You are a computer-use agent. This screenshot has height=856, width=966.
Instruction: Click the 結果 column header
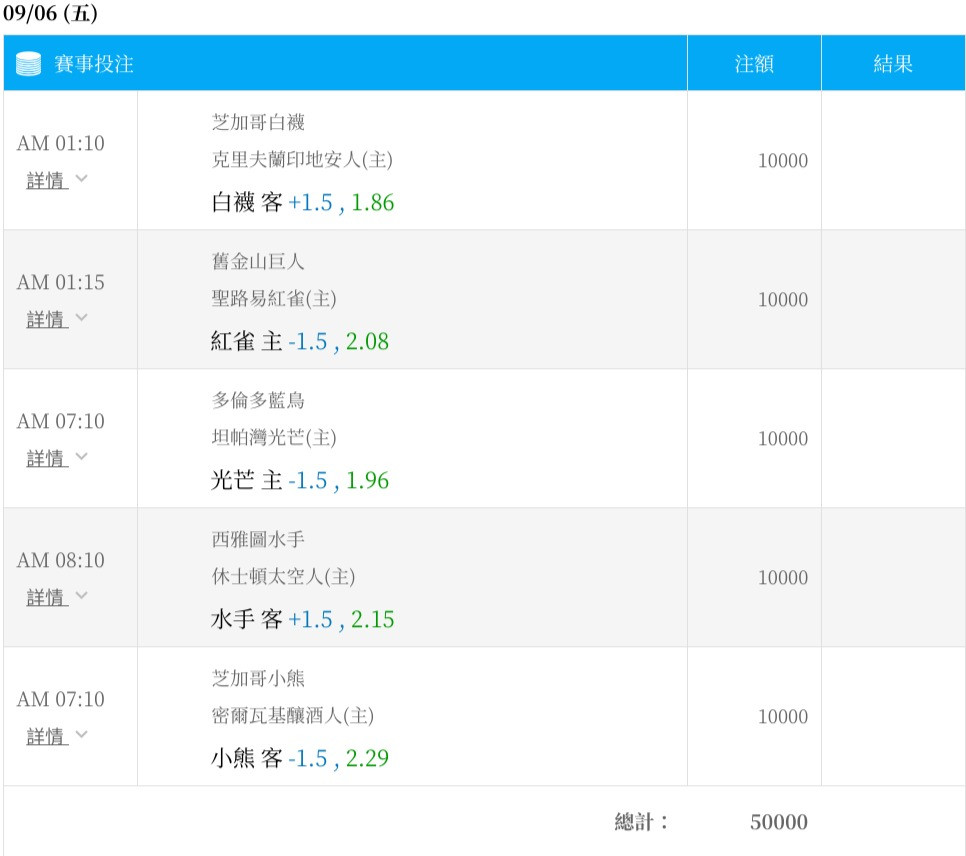tap(893, 63)
